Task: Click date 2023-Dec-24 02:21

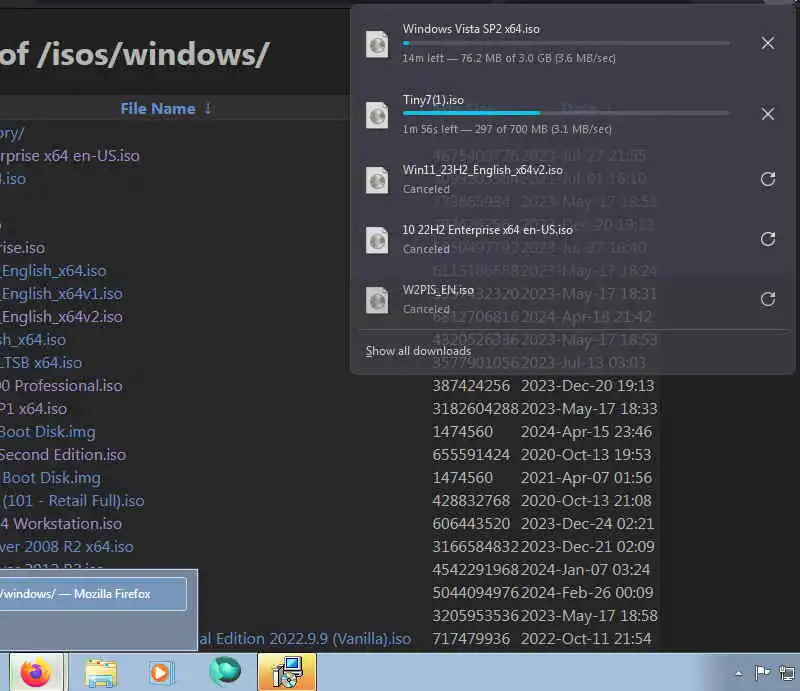Action: [x=587, y=523]
